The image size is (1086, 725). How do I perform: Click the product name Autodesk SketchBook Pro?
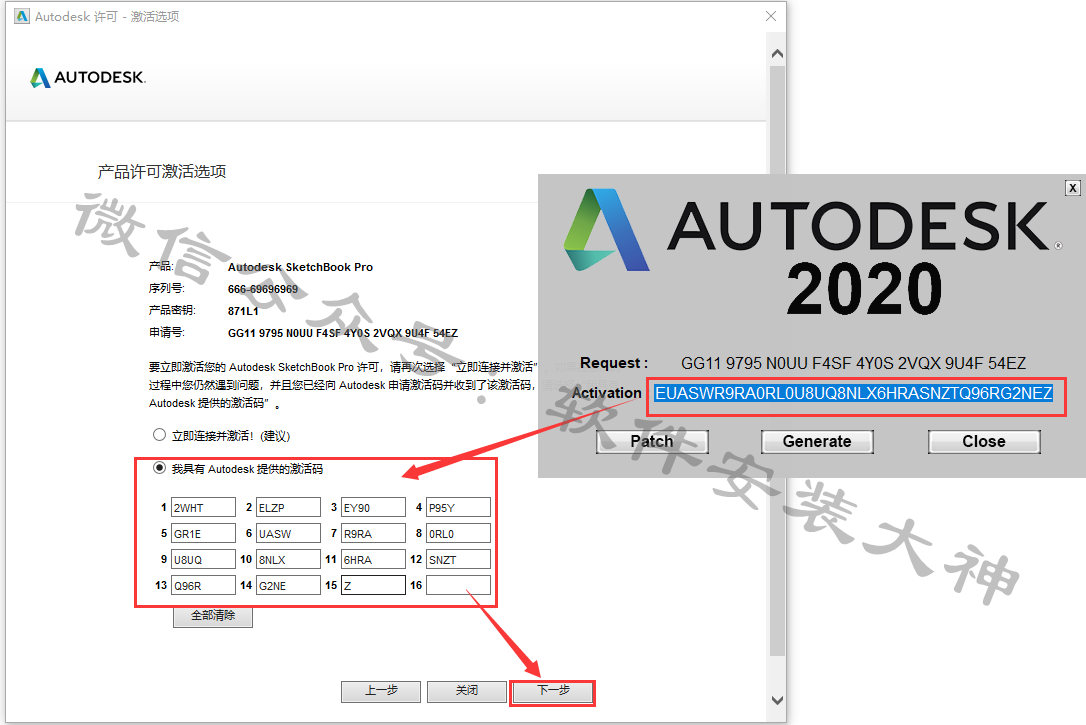(x=300, y=267)
